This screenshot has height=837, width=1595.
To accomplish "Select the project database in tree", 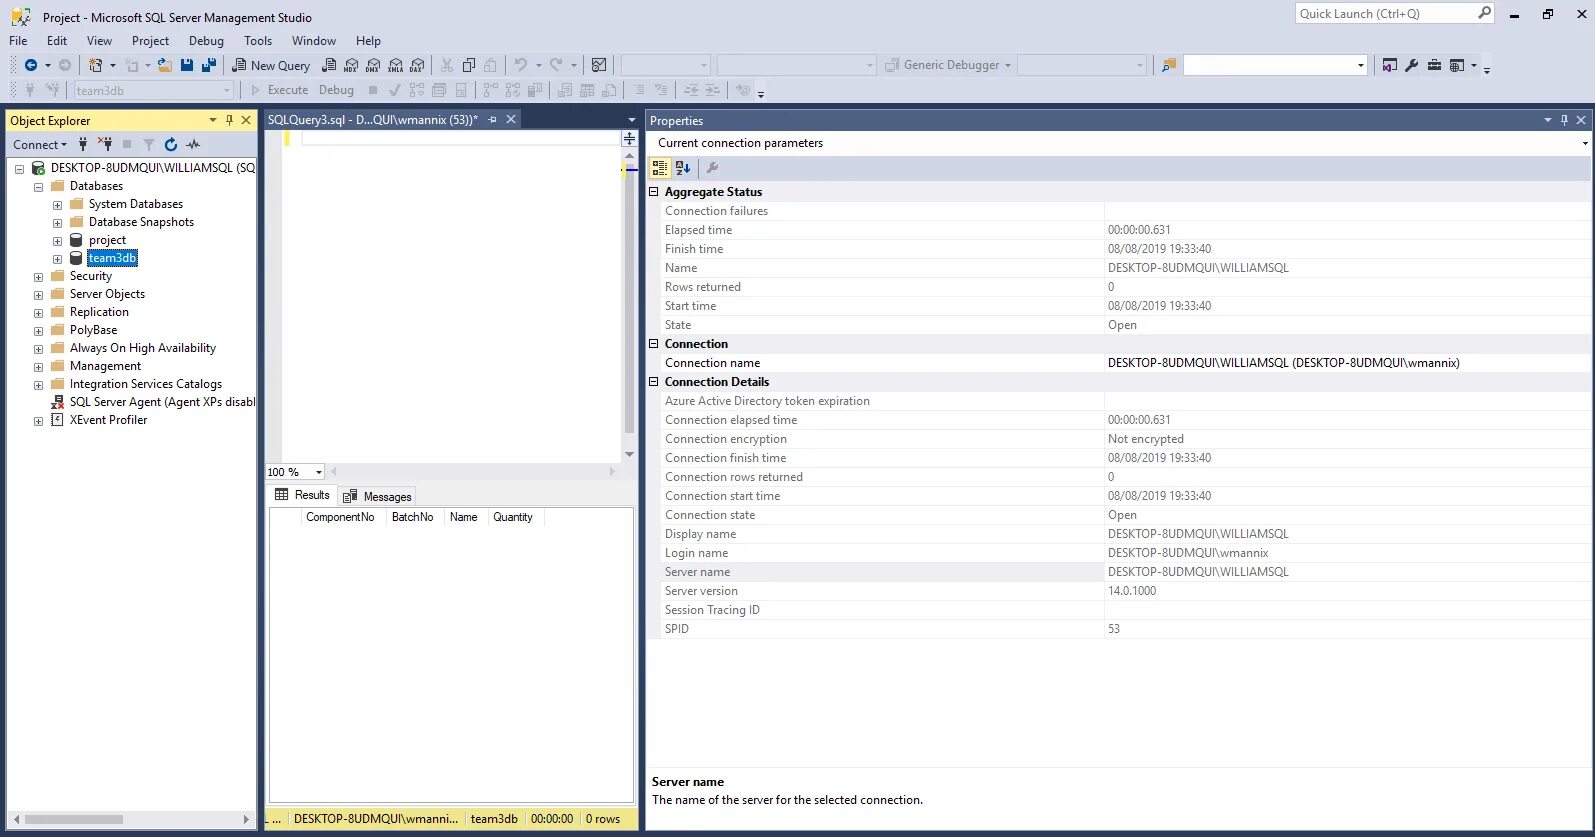I will point(107,240).
